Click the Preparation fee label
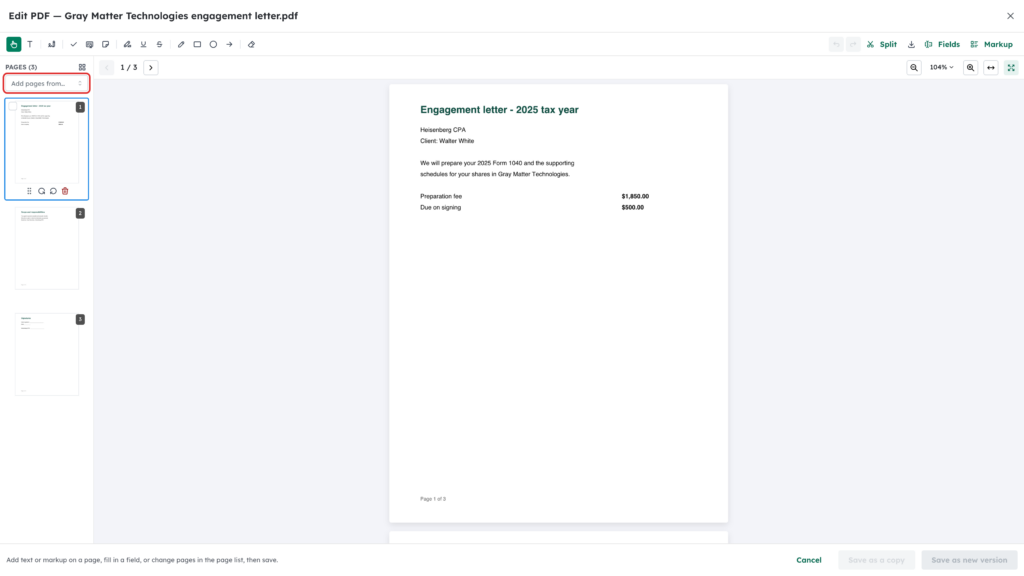 441,196
